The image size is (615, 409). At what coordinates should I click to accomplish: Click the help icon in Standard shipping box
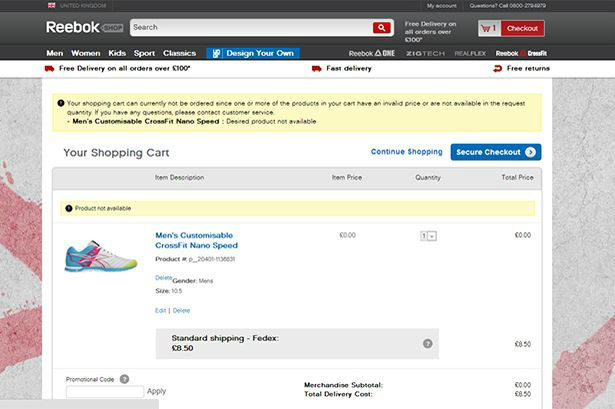[428, 344]
